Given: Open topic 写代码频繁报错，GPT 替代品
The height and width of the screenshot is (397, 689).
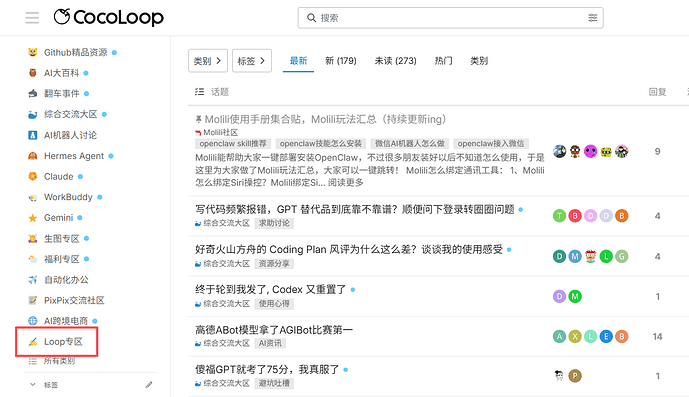Looking at the screenshot, I should (355, 209).
